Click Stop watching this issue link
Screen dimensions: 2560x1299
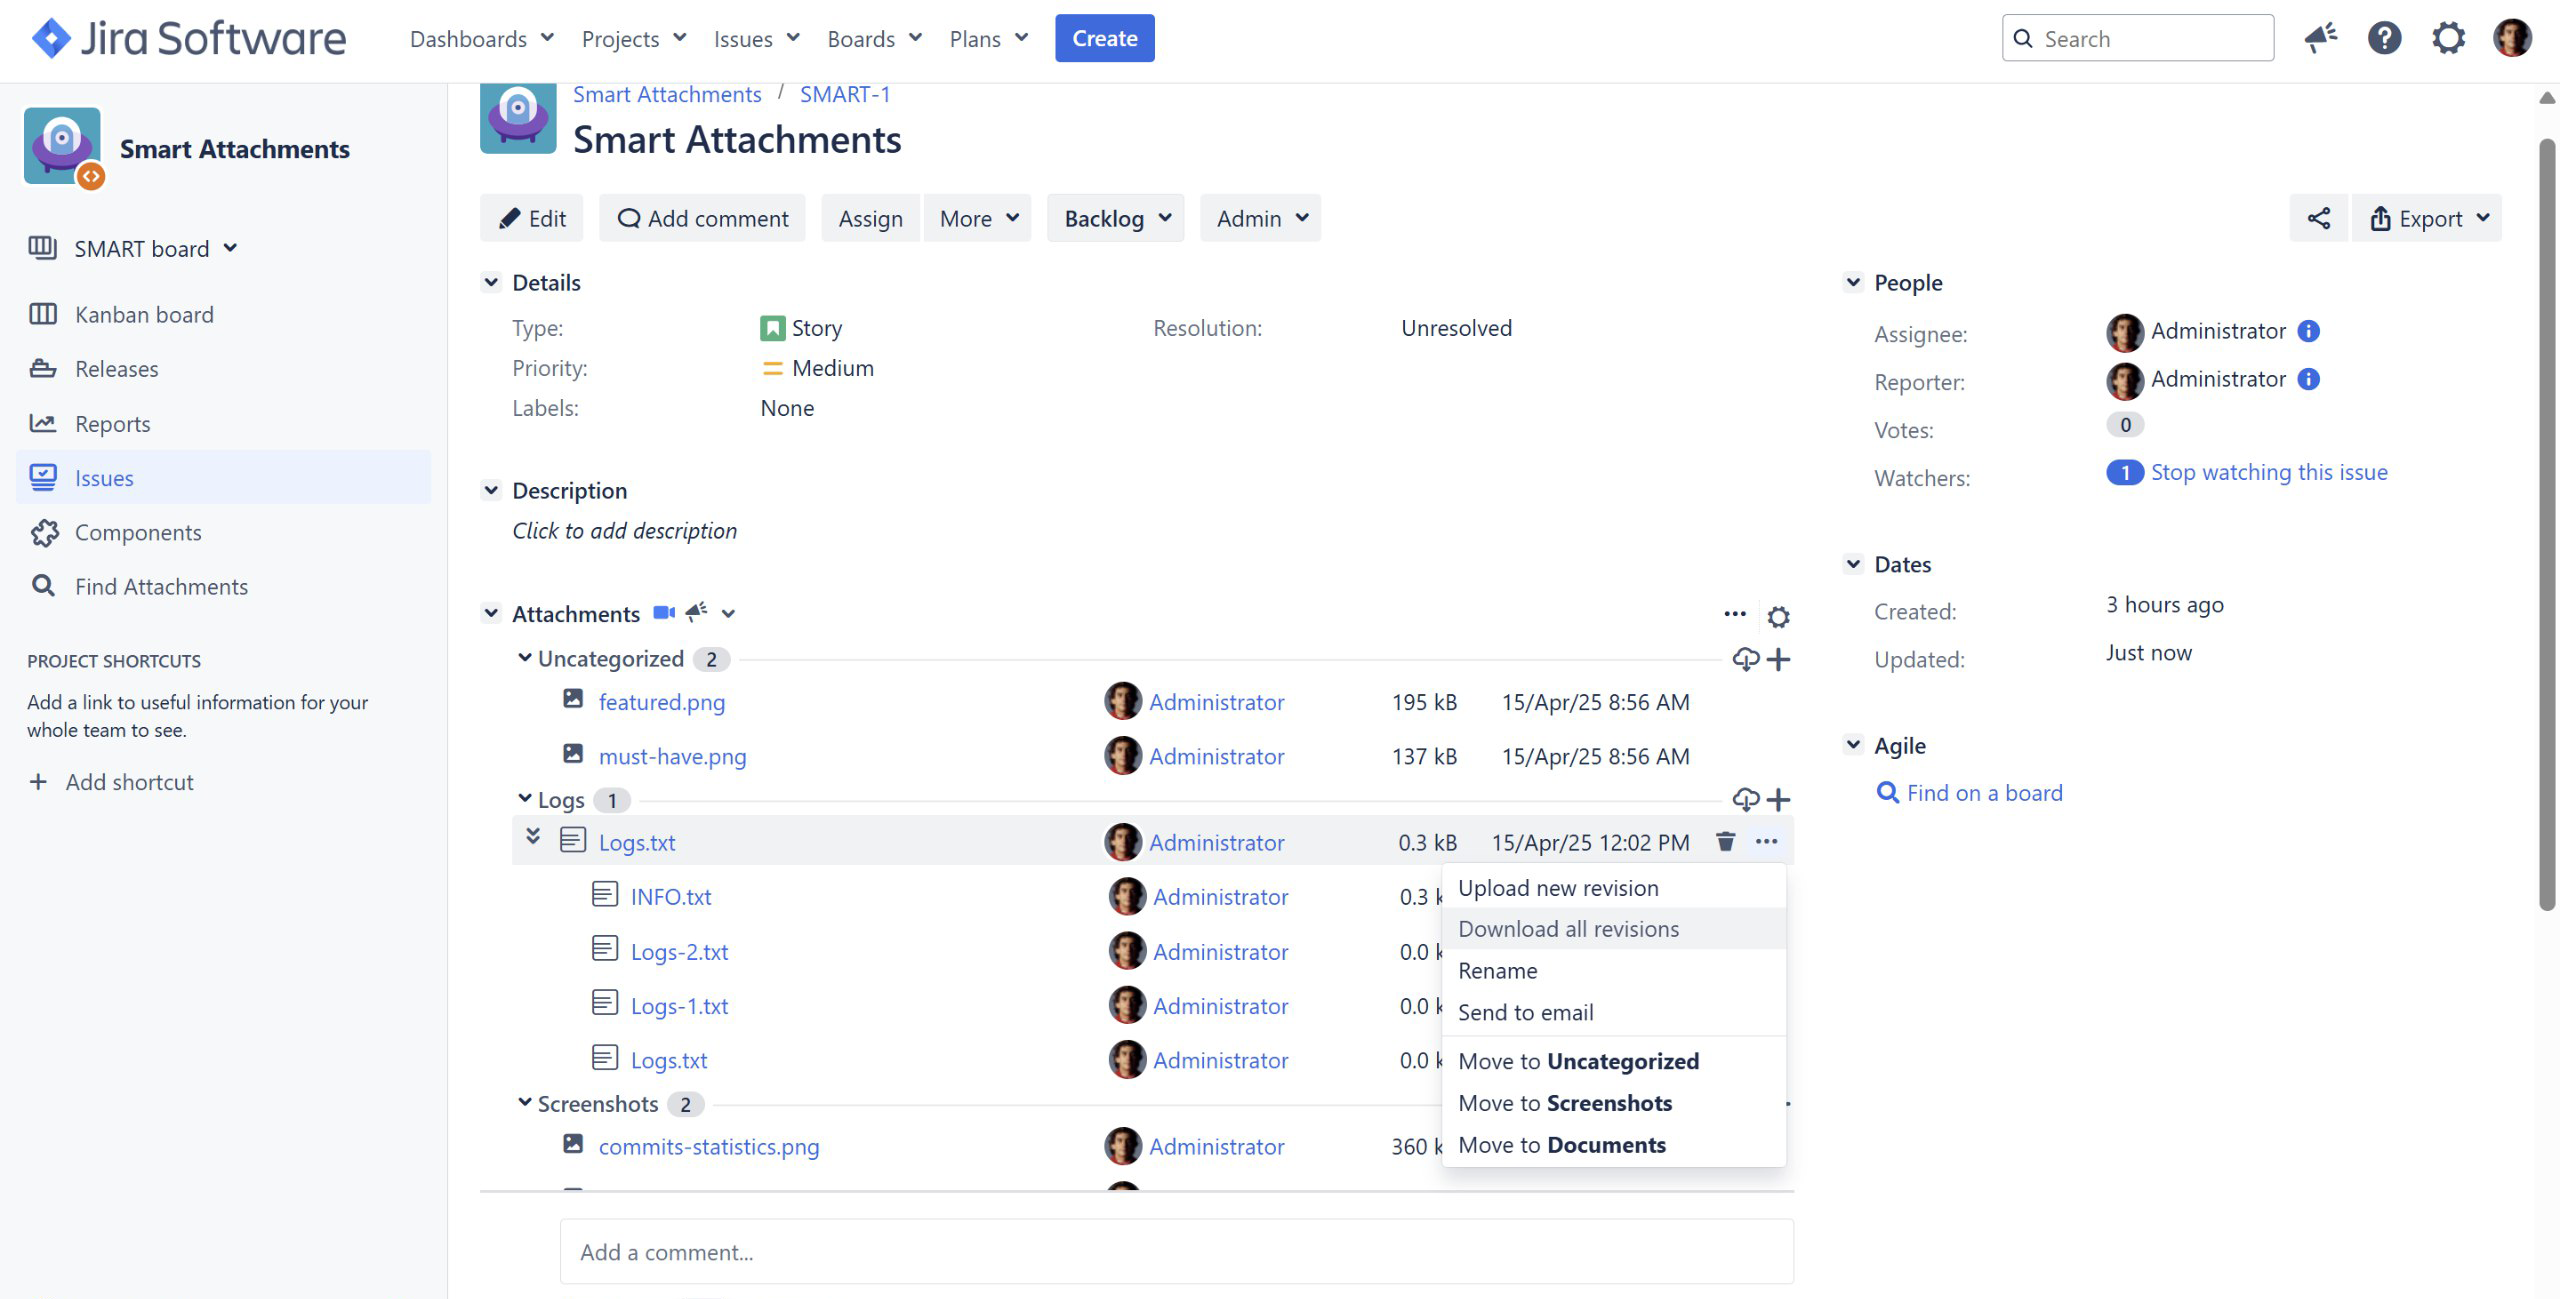(2268, 472)
